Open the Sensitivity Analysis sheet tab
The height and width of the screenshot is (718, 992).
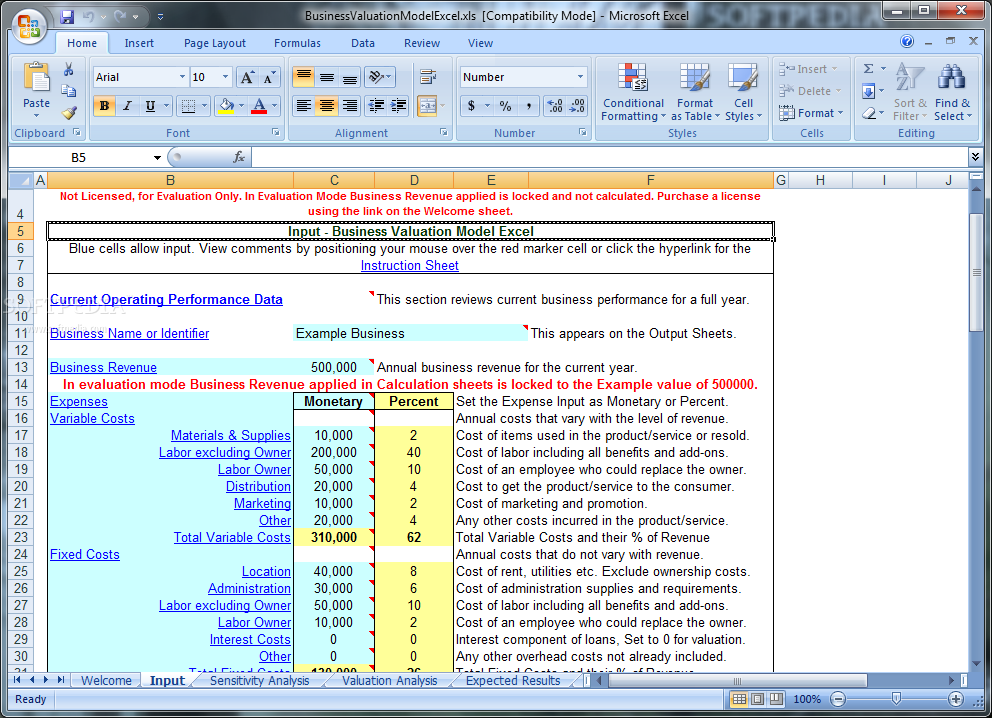259,681
